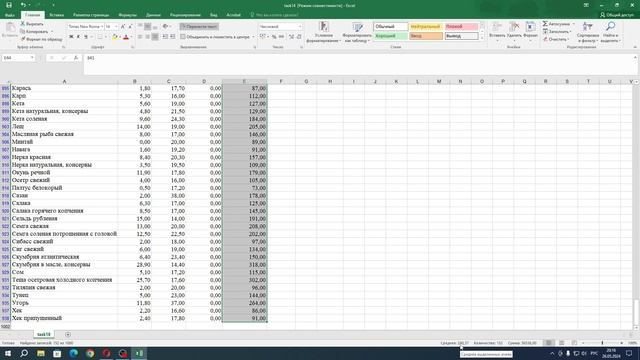The height and width of the screenshot is (360, 640).
Task: Open text orientation options
Action: pyautogui.click(x=167, y=27)
